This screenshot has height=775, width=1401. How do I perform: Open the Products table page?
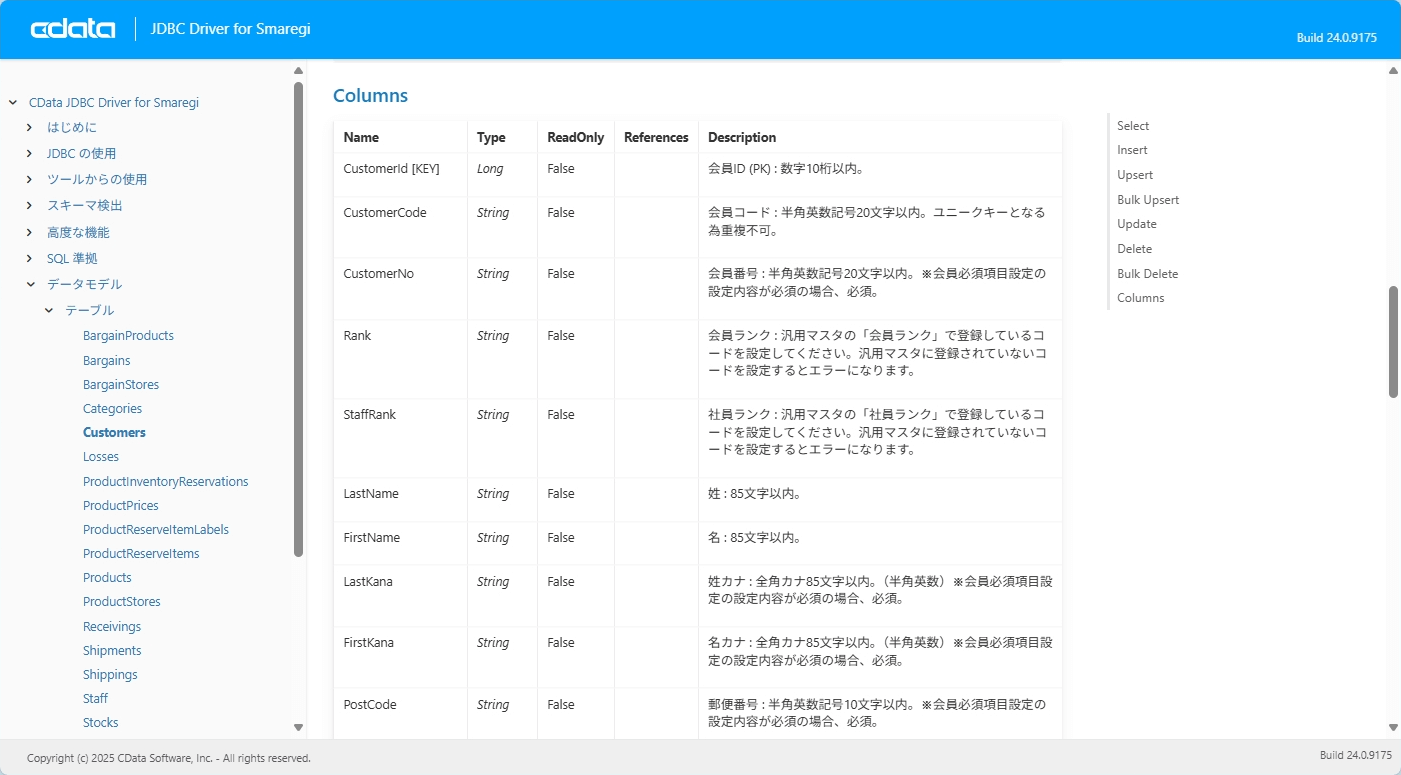pyautogui.click(x=107, y=577)
